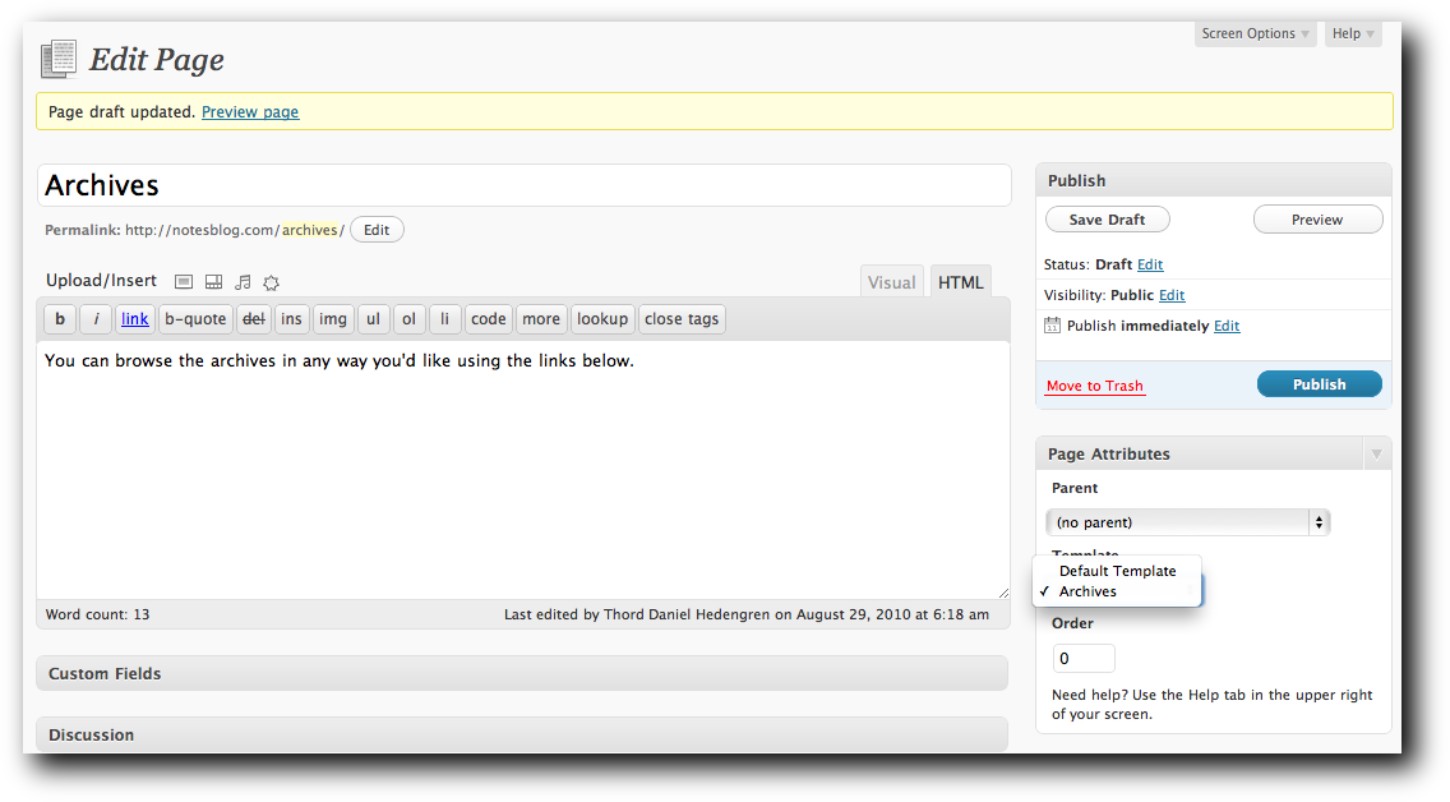Insert the more tag

coord(541,319)
